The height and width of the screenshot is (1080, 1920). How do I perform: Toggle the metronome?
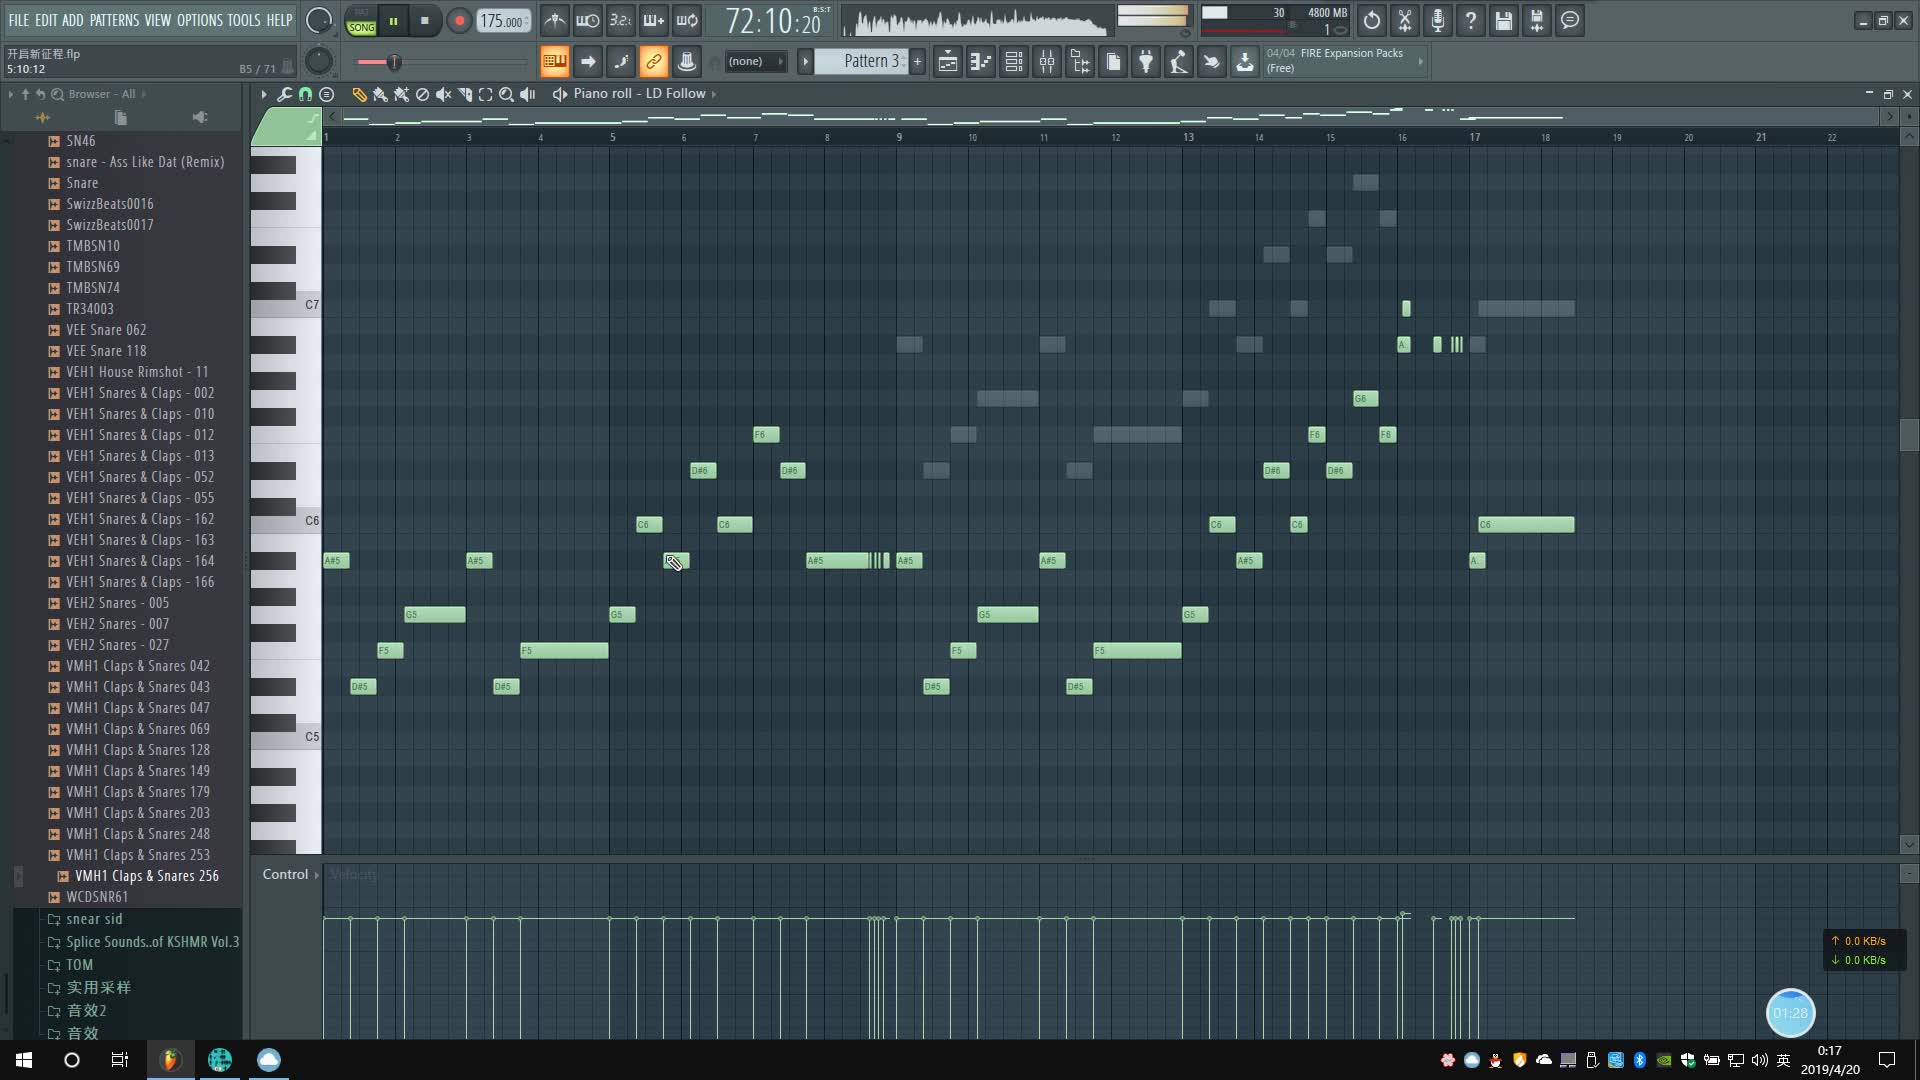pos(555,20)
